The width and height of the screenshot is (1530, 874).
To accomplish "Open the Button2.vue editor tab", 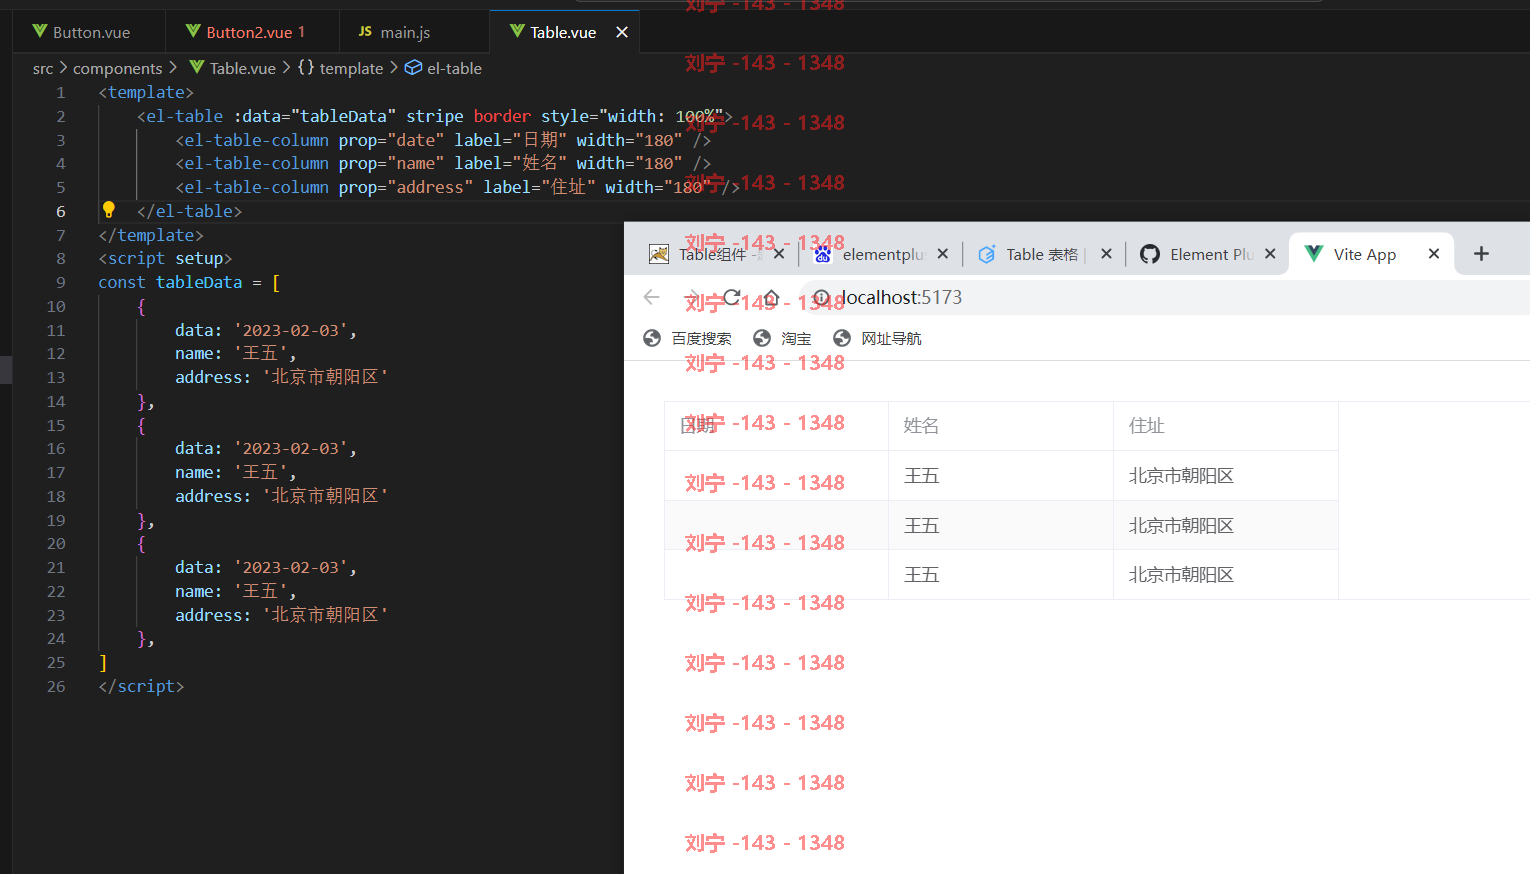I will [253, 32].
